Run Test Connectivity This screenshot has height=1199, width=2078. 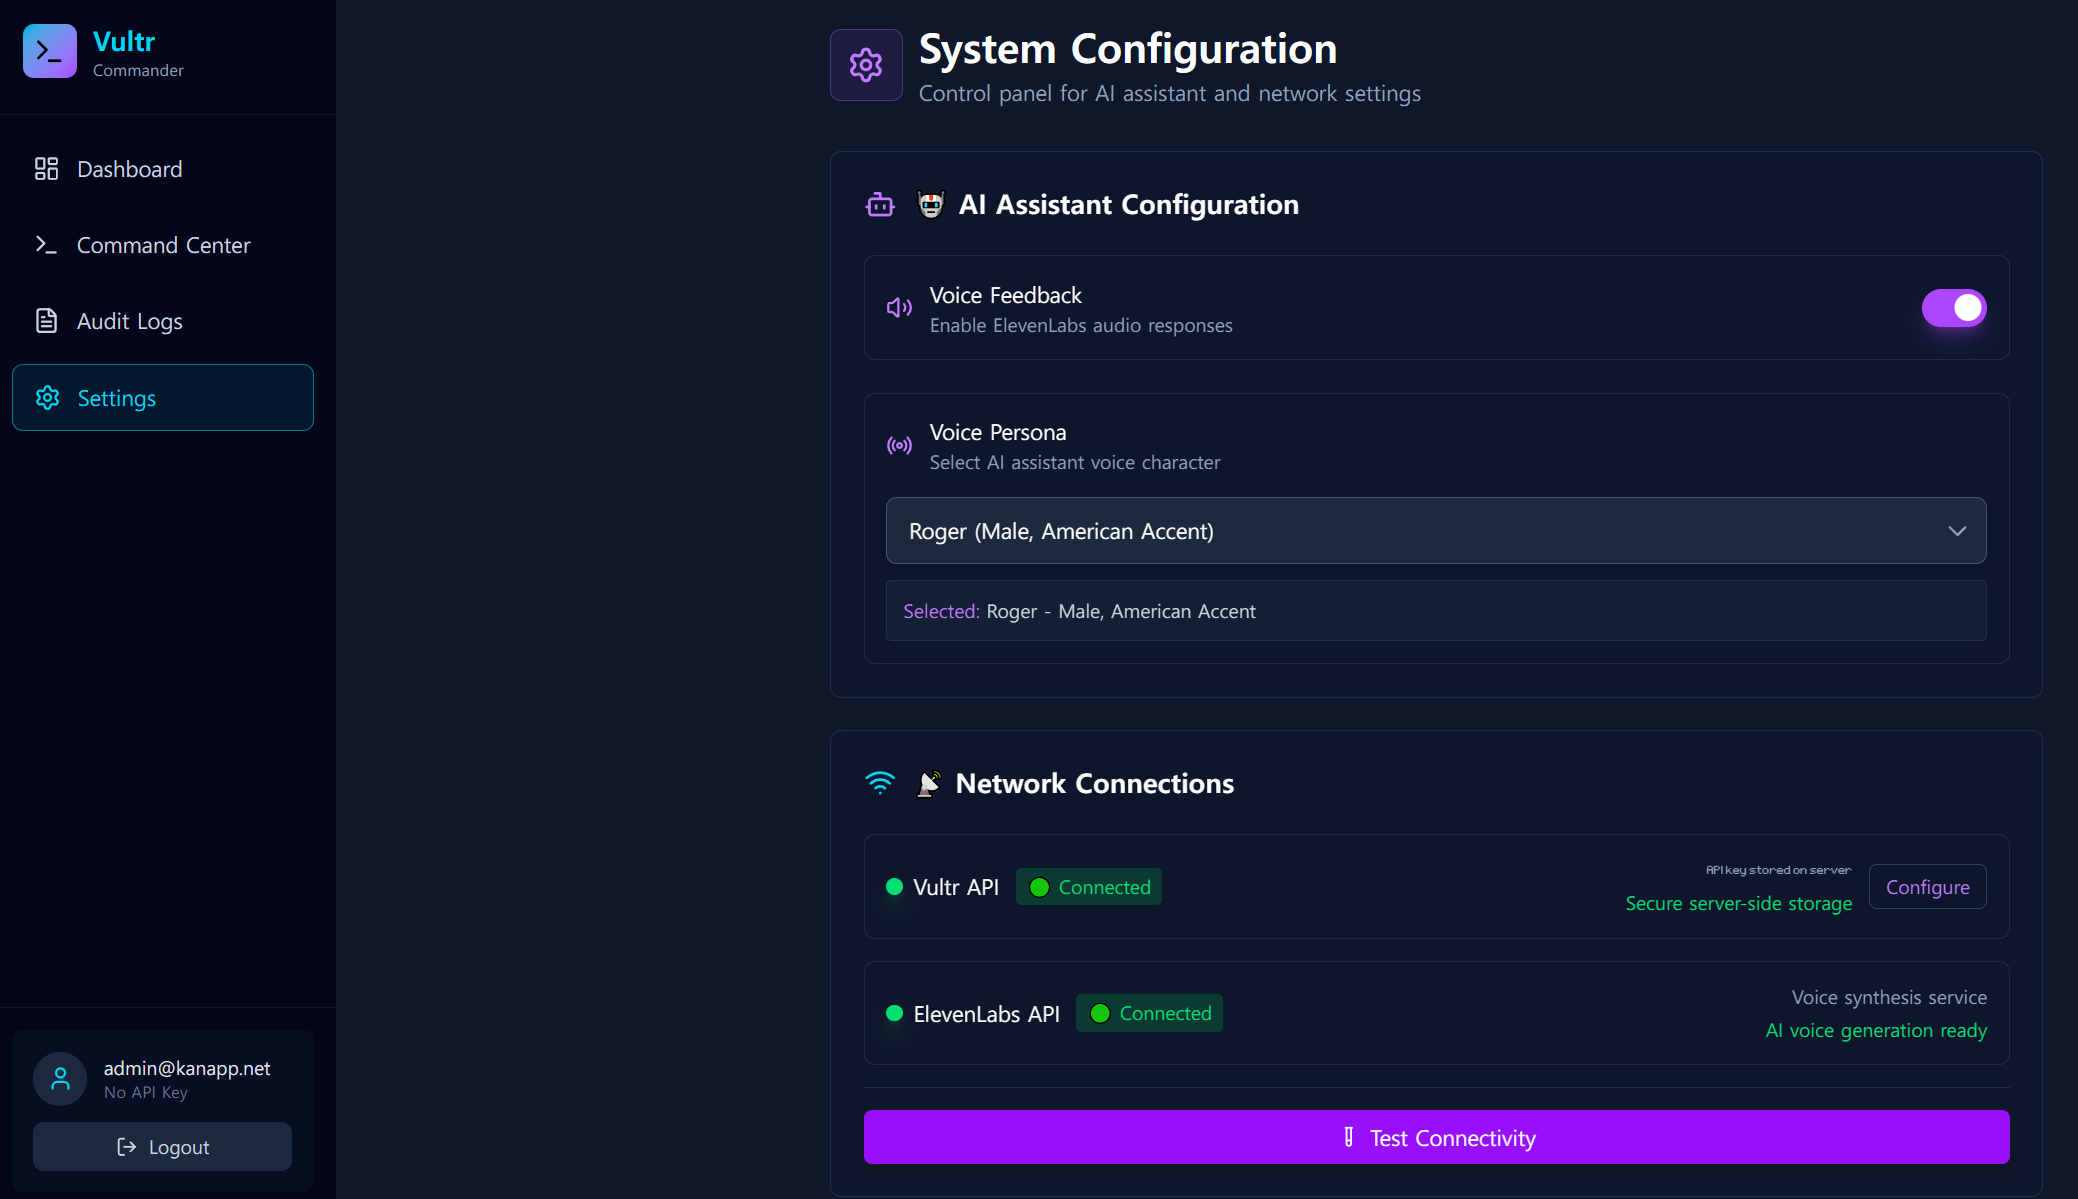pos(1436,1137)
